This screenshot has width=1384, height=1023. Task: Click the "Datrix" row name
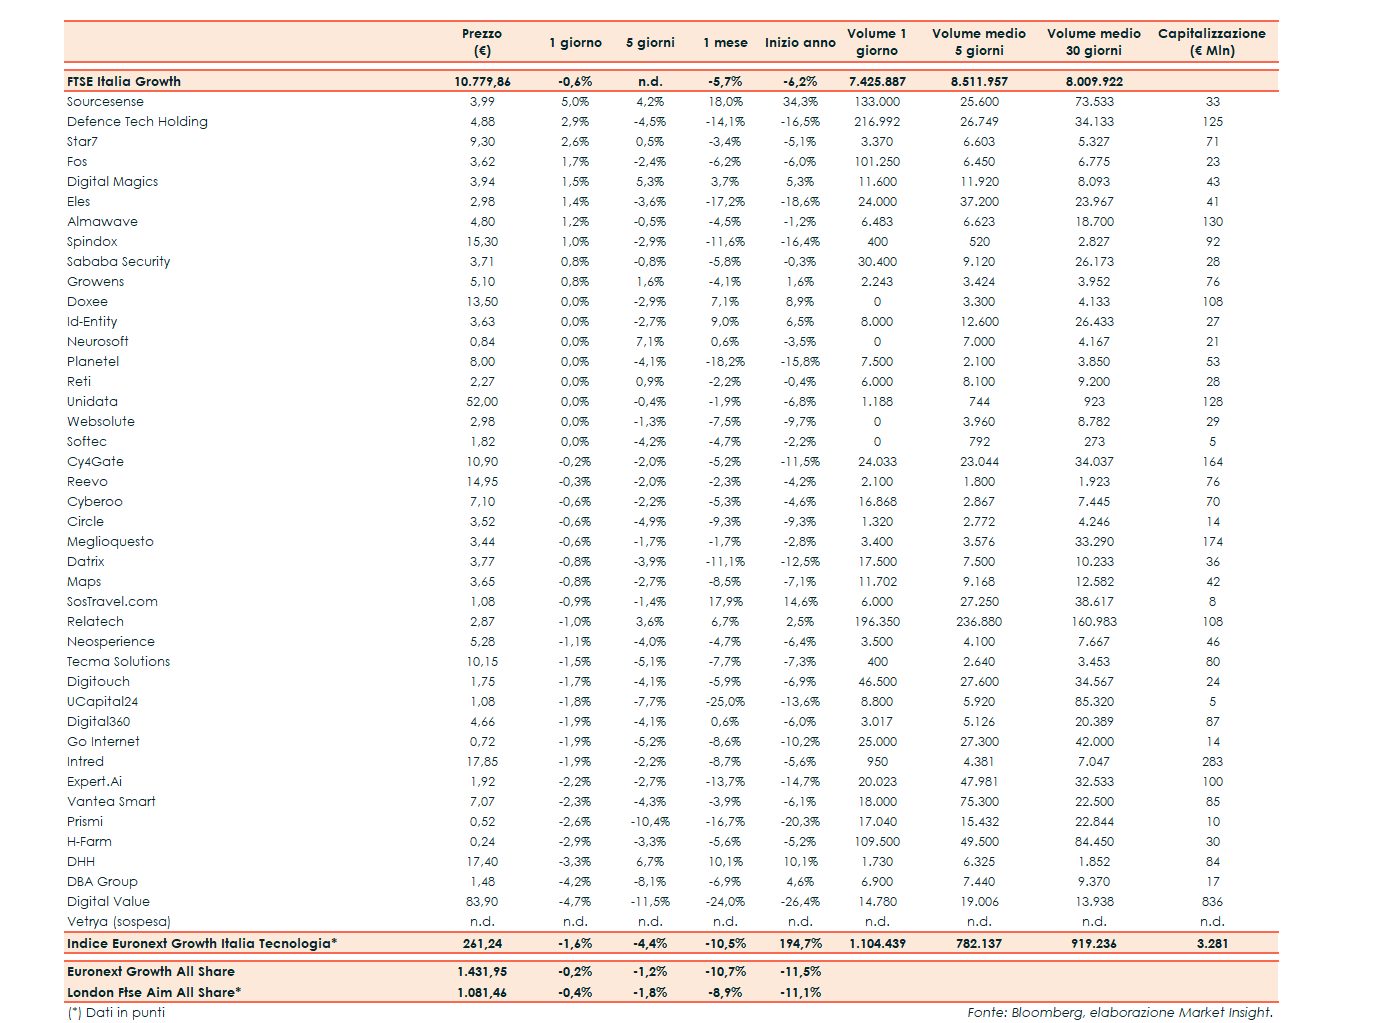(x=85, y=561)
